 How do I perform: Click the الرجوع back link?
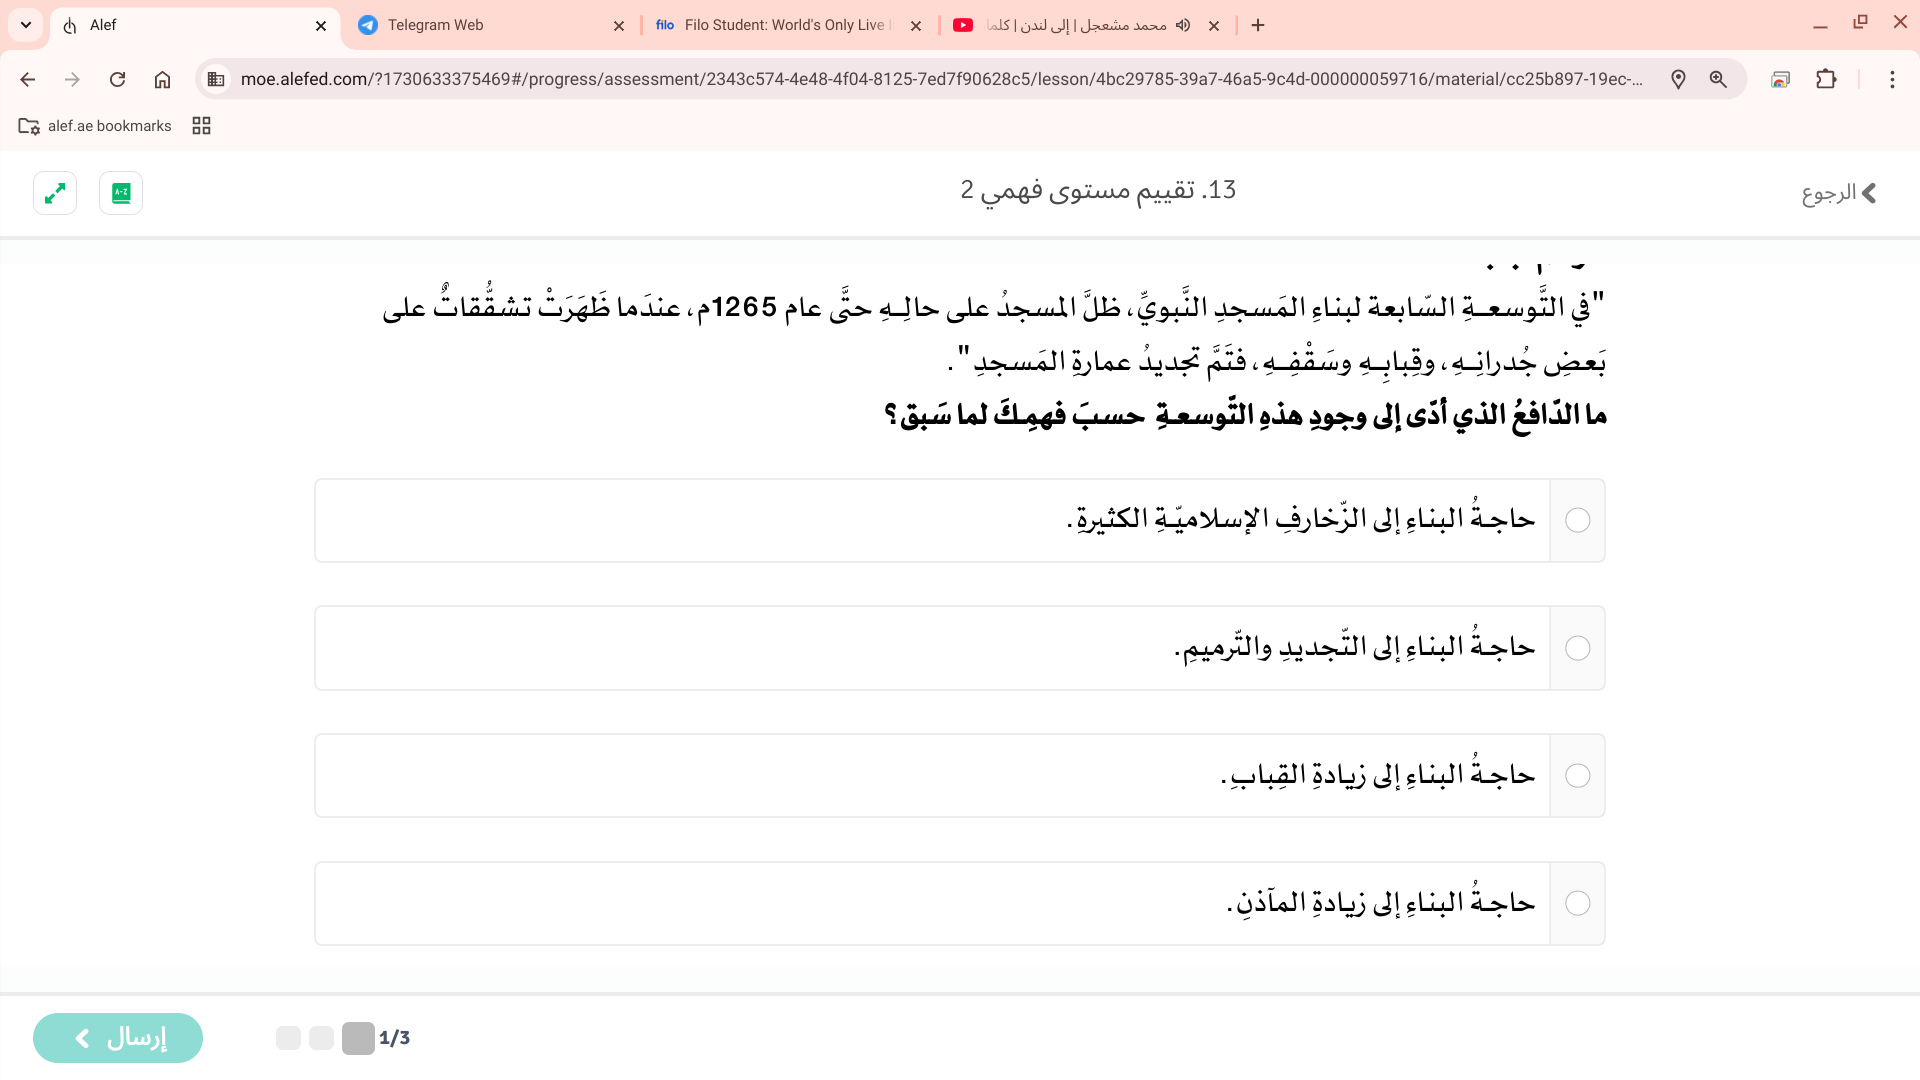coord(1836,192)
